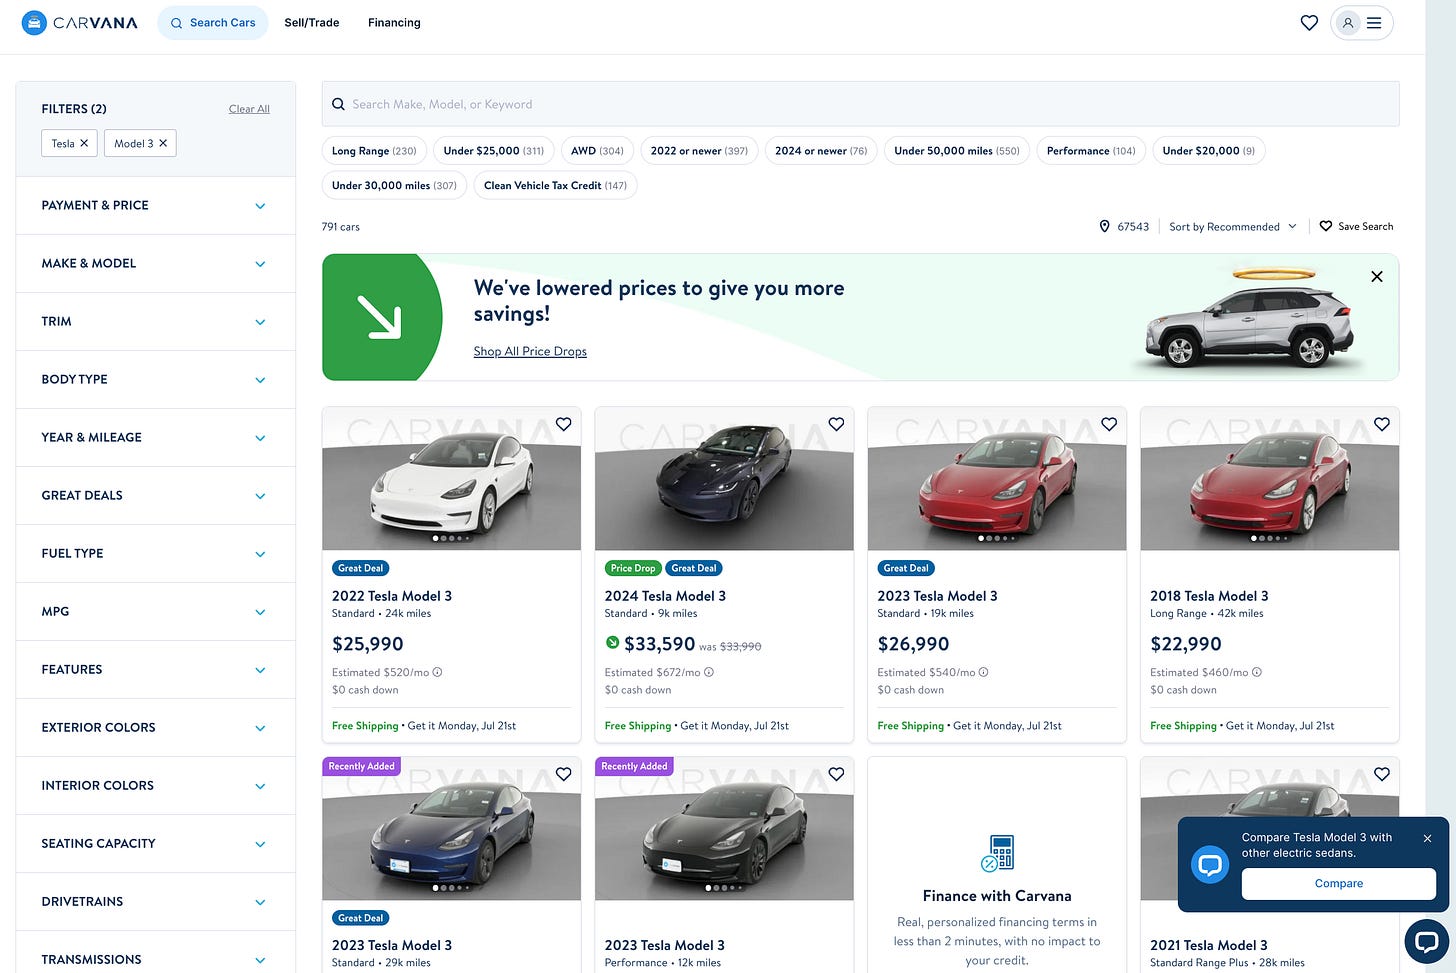
Task: Click info icon beside Estimated $672/mo
Action: [709, 672]
